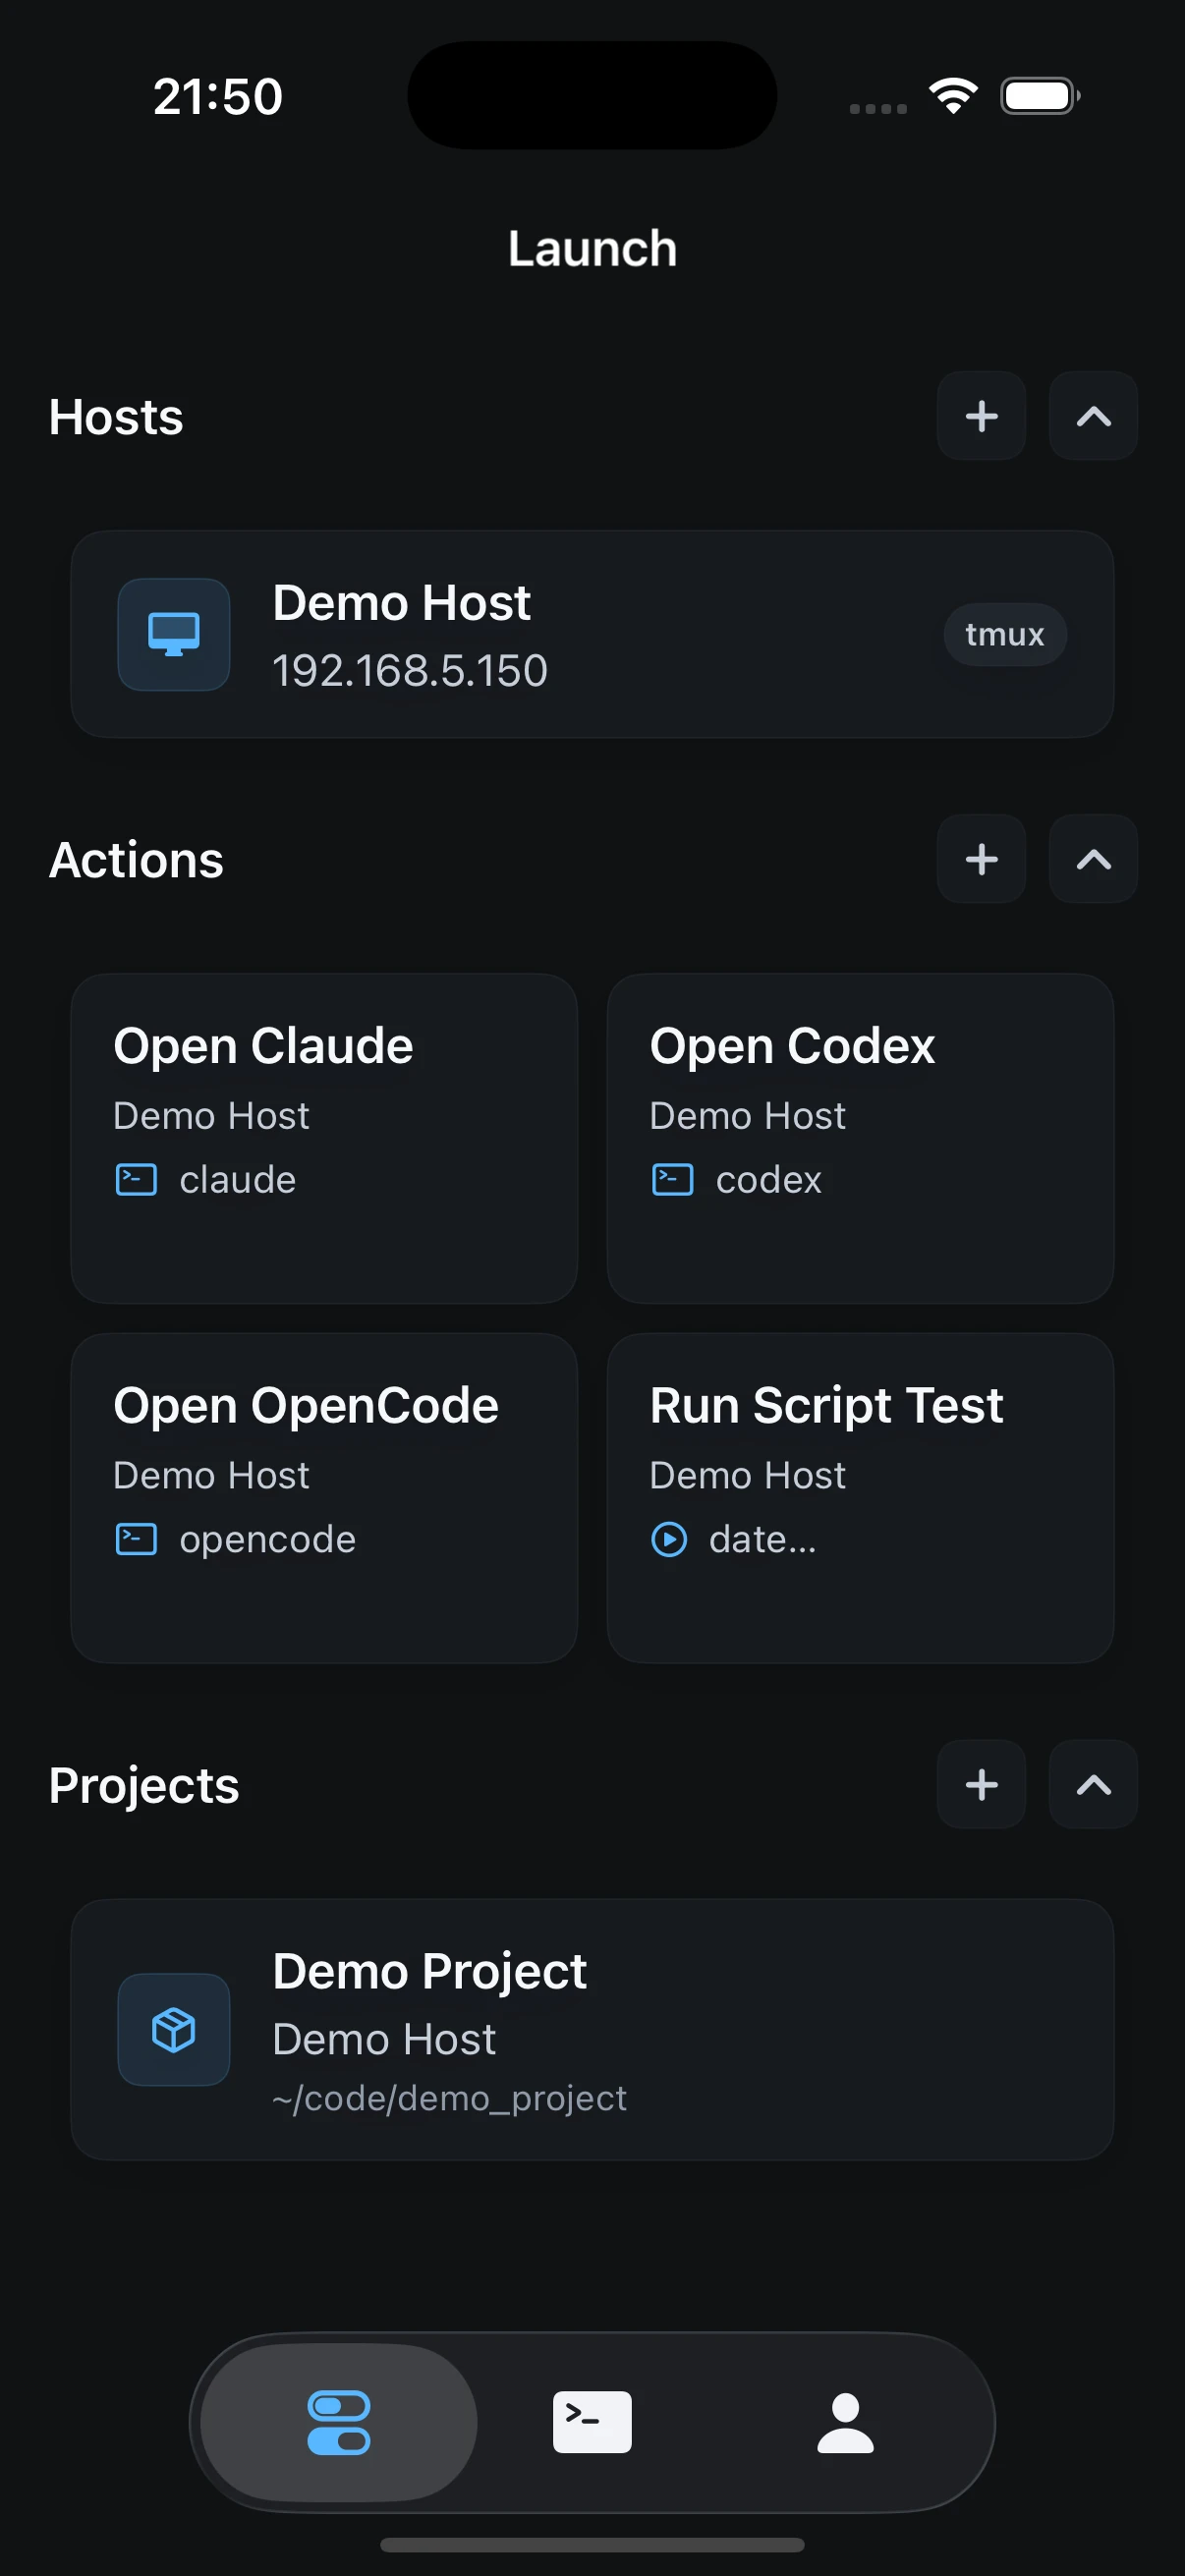Select the Launch tab in bottom bar

tap(339, 2422)
